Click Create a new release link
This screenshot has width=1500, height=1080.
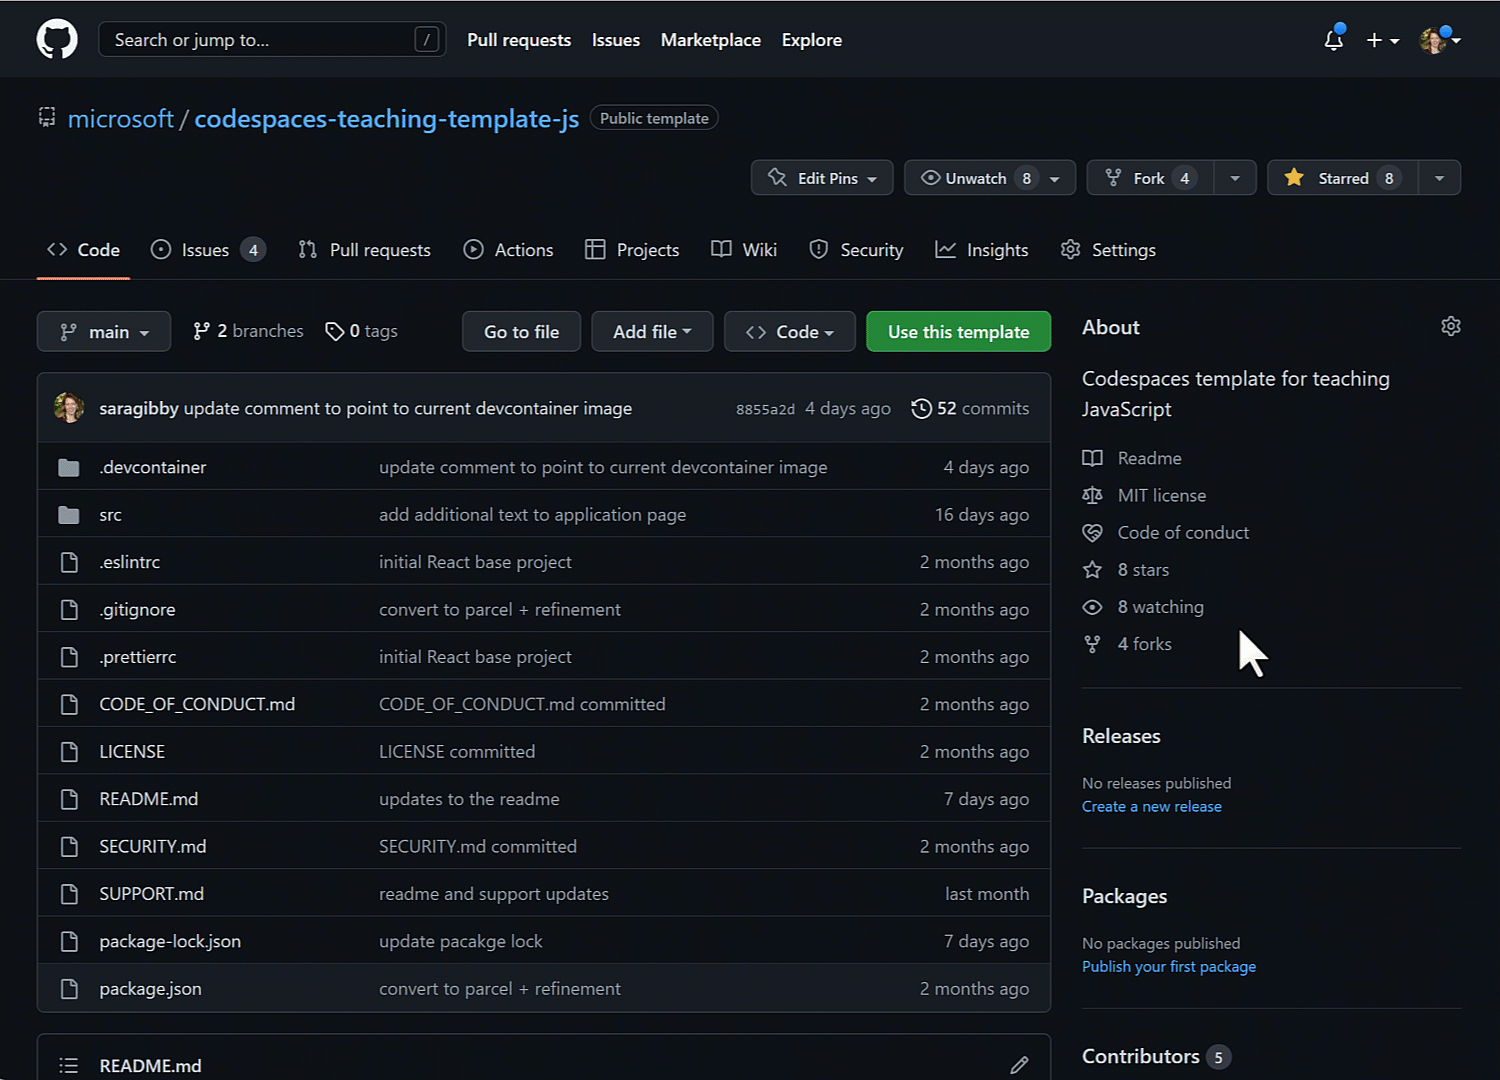coord(1152,807)
